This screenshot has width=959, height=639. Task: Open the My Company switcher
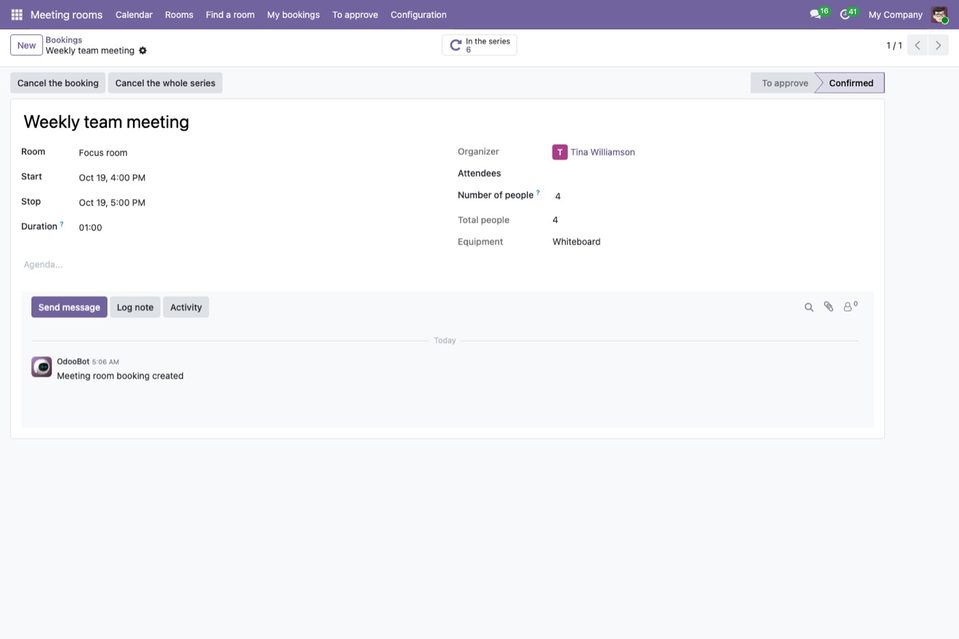pyautogui.click(x=895, y=15)
